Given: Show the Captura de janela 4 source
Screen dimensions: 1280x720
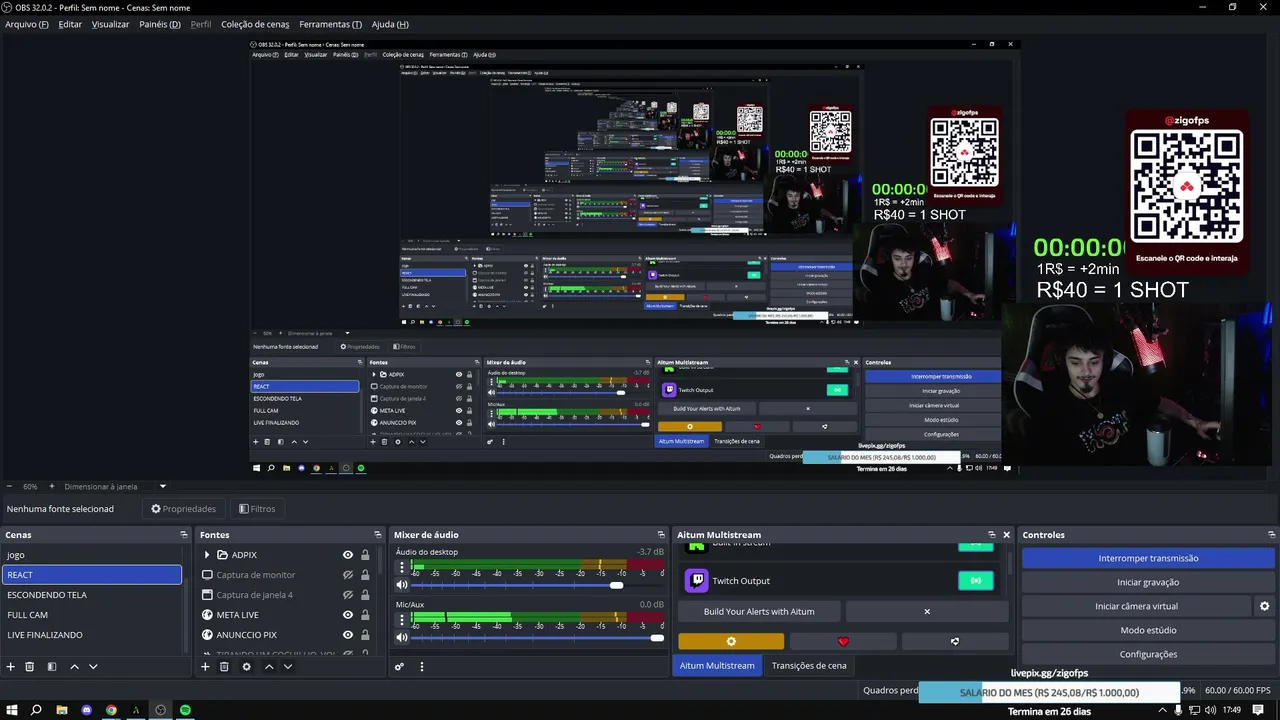Looking at the screenshot, I should point(348,595).
